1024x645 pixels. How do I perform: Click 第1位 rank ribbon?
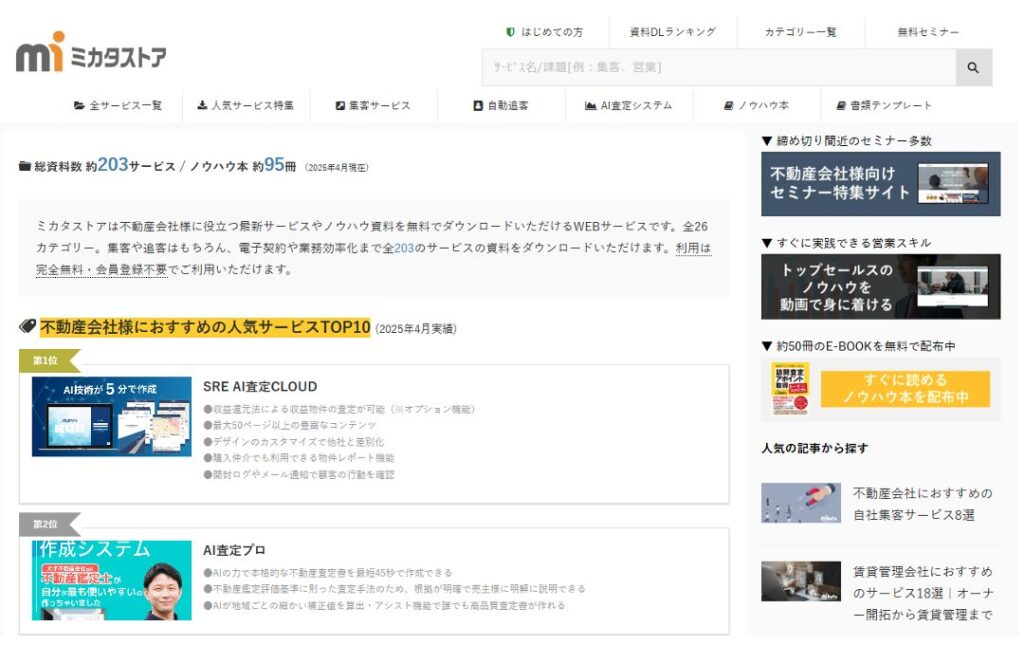49,360
